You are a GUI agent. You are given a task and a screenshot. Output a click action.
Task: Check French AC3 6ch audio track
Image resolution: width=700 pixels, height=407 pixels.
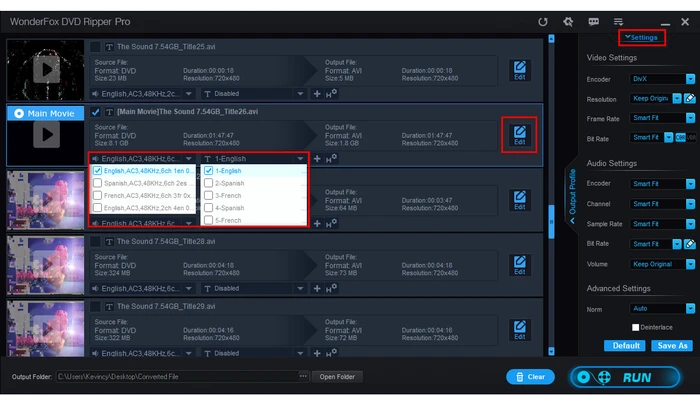[97, 195]
